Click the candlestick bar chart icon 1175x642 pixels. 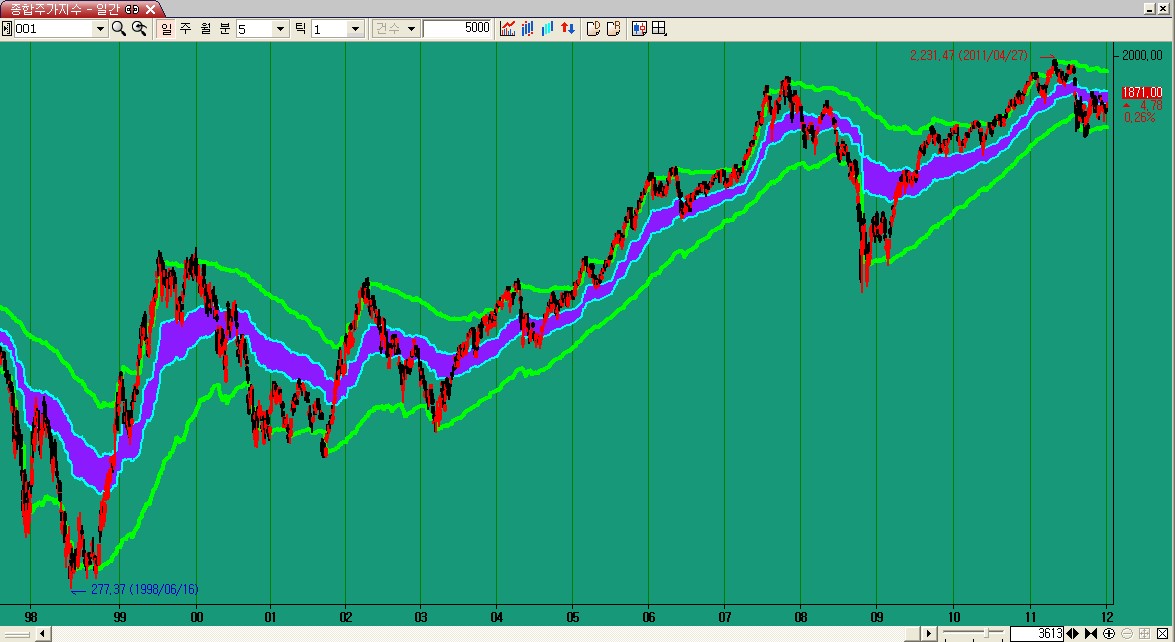(x=528, y=29)
